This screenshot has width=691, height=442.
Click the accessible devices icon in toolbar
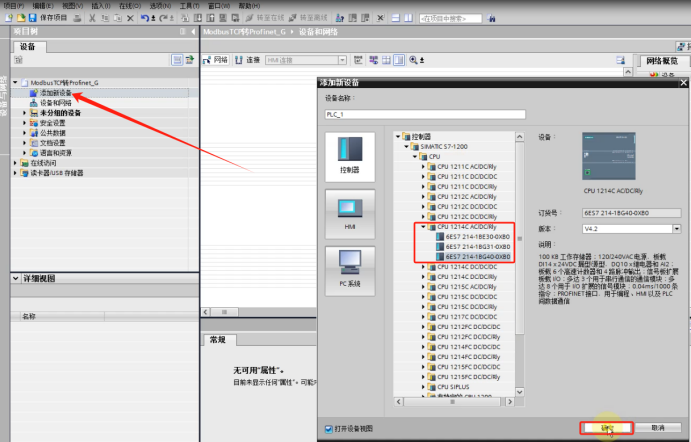coord(339,18)
